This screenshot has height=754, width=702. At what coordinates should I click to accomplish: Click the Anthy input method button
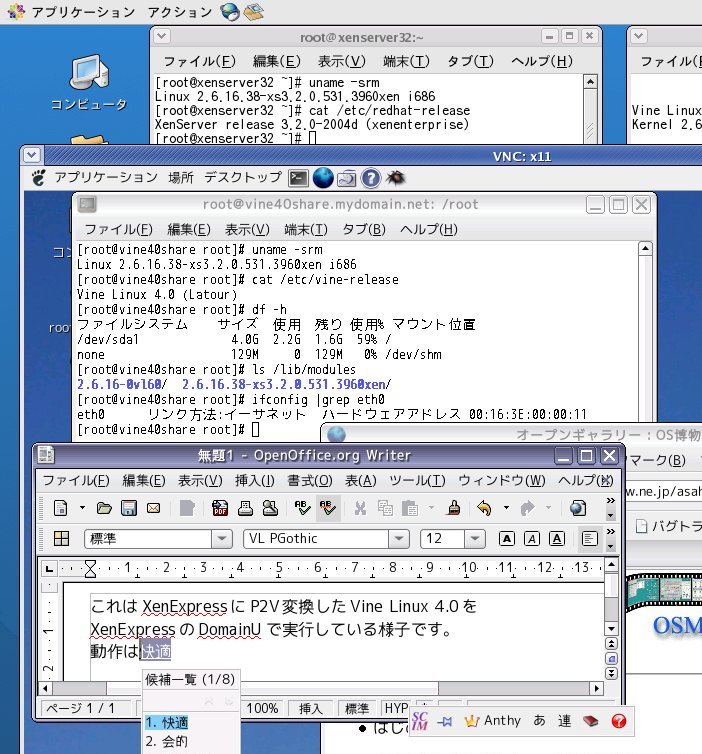coord(493,720)
